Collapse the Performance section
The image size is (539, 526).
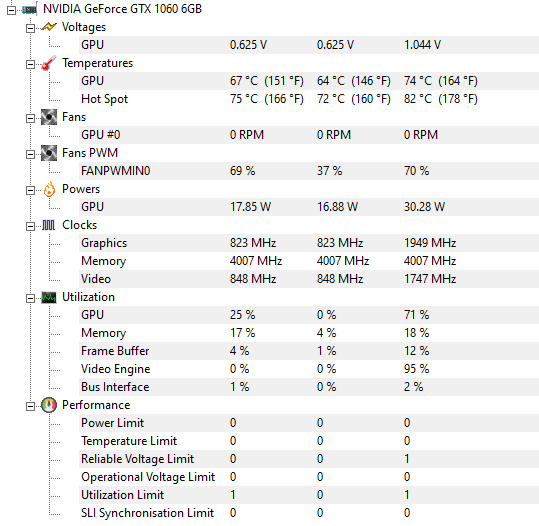click(x=30, y=406)
